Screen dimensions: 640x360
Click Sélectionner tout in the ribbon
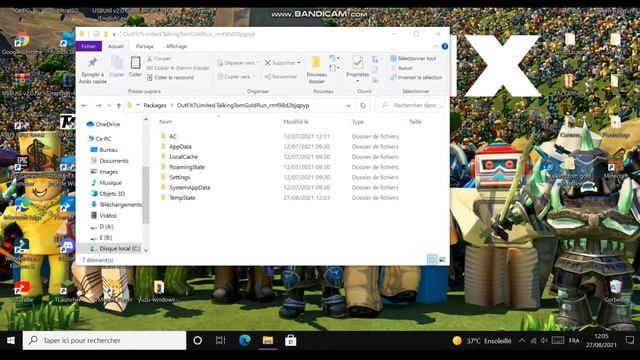pos(413,58)
